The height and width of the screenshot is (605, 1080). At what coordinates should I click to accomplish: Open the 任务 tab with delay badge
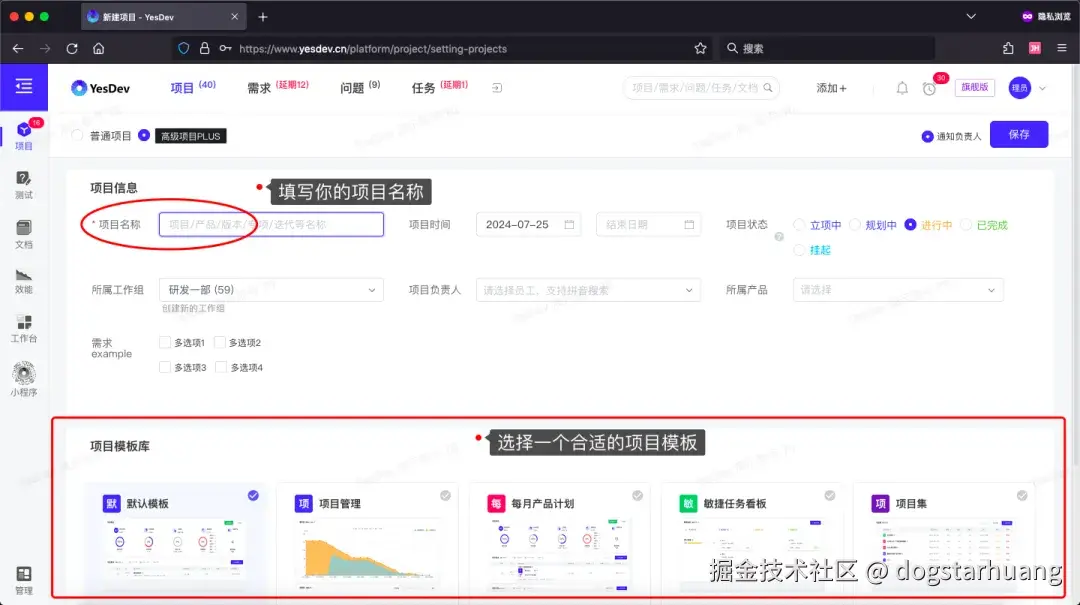coord(424,88)
